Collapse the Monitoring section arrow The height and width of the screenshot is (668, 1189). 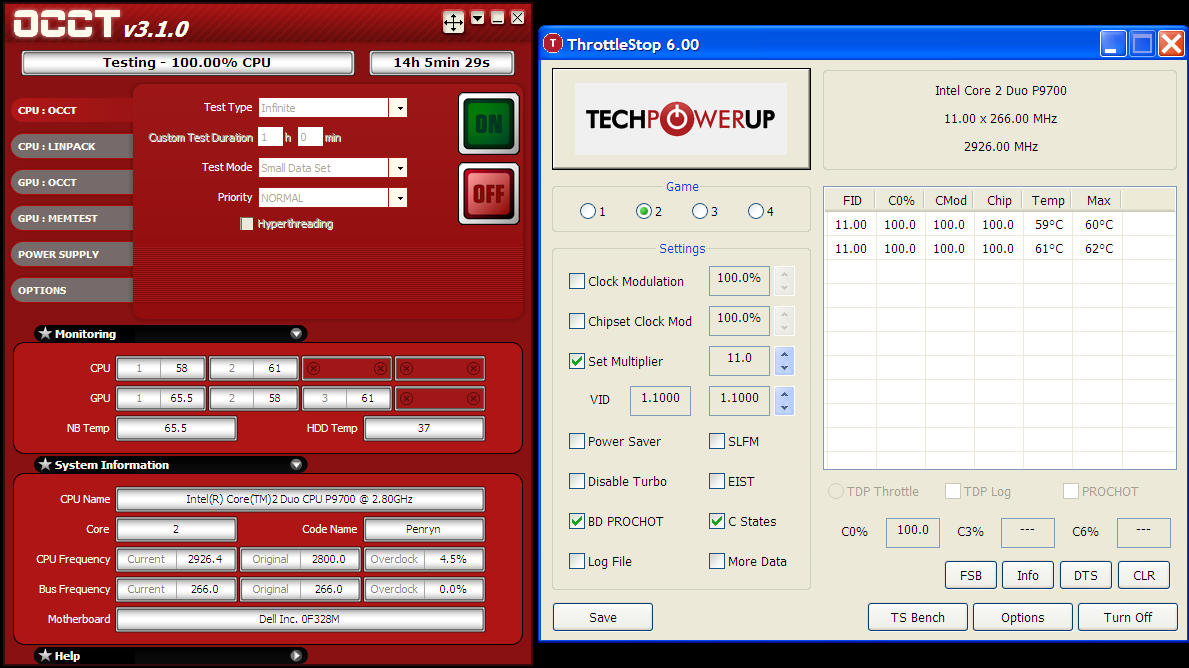point(296,334)
